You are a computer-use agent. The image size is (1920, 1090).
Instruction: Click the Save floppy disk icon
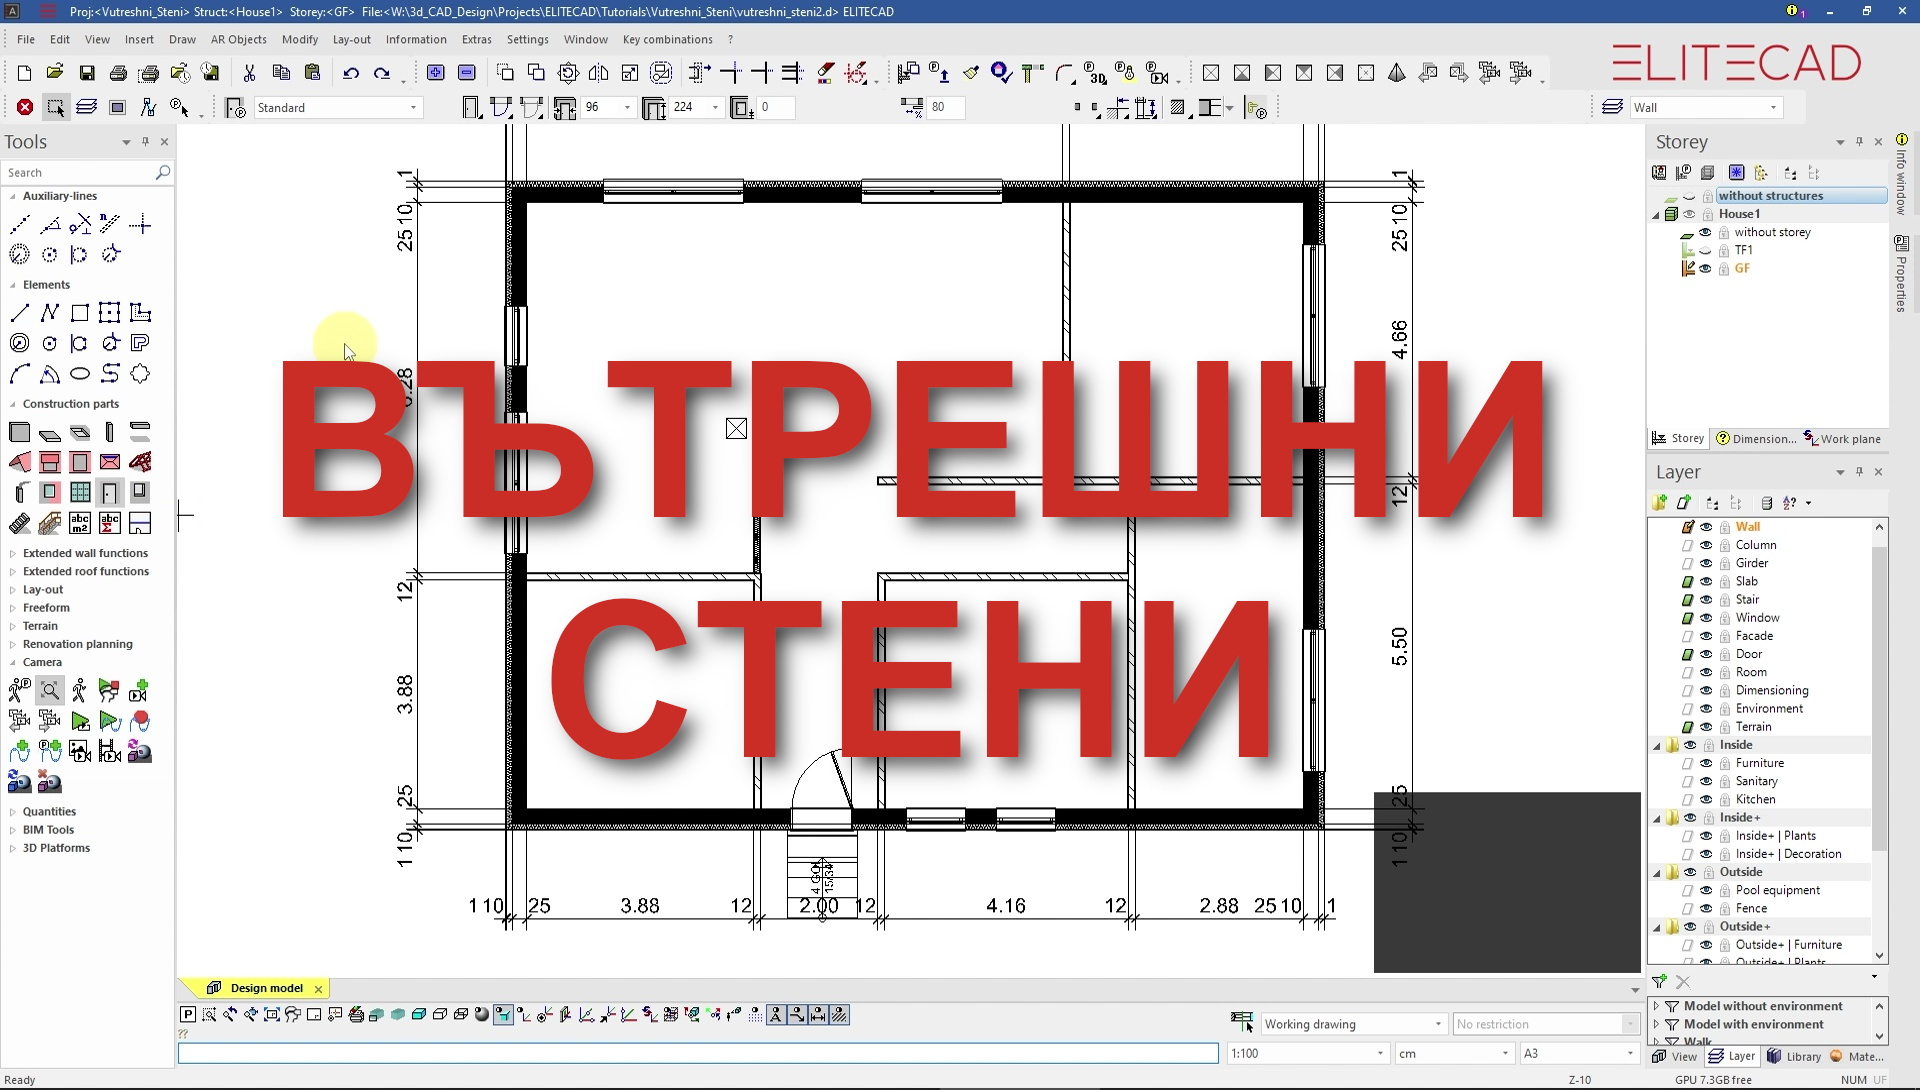click(x=87, y=73)
